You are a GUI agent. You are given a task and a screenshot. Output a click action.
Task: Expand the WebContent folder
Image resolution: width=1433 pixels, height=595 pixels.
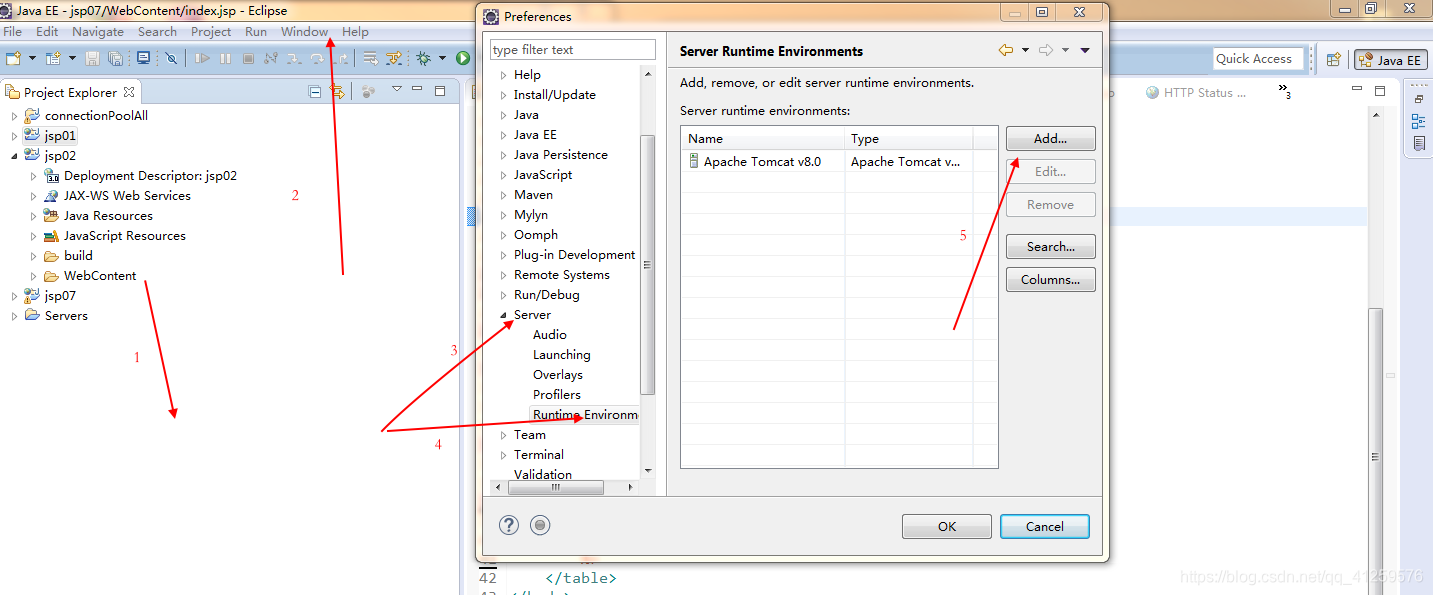(33, 275)
